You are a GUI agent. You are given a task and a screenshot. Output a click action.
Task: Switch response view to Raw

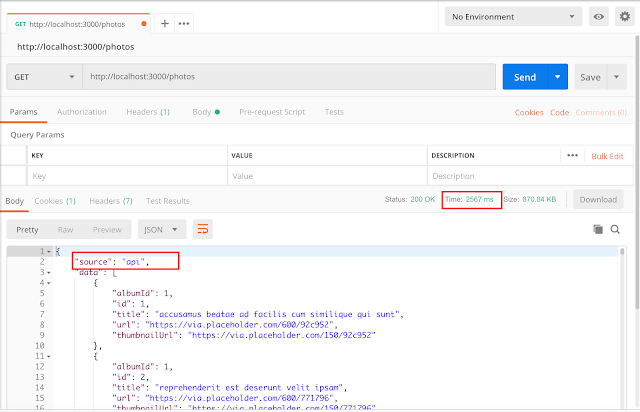coord(65,229)
